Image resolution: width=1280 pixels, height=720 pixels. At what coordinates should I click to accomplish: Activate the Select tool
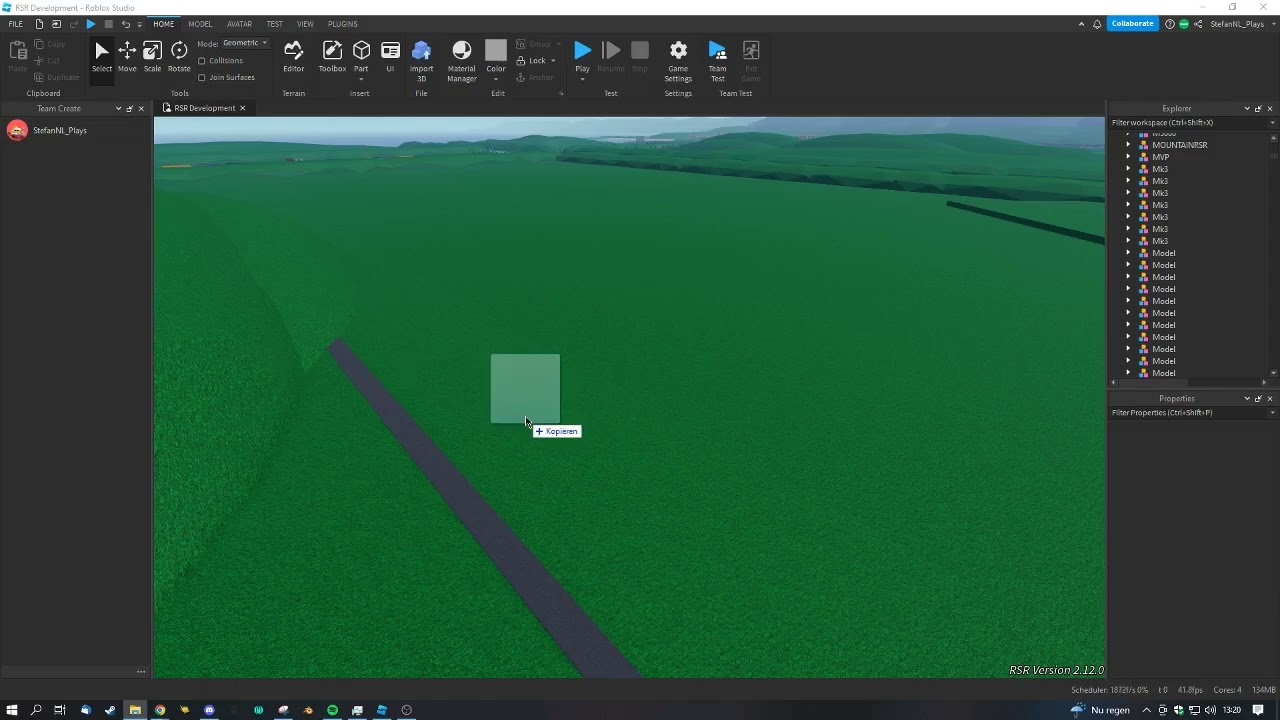(102, 57)
